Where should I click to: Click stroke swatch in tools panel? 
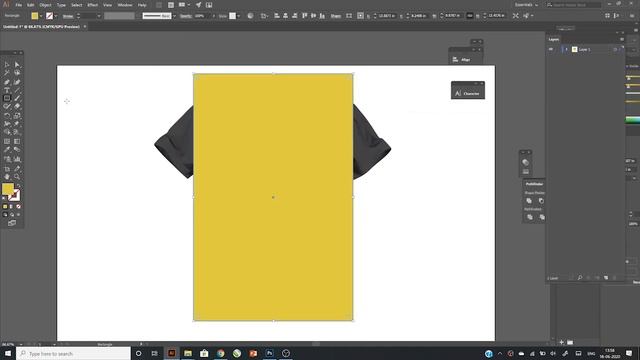pyautogui.click(x=14, y=195)
